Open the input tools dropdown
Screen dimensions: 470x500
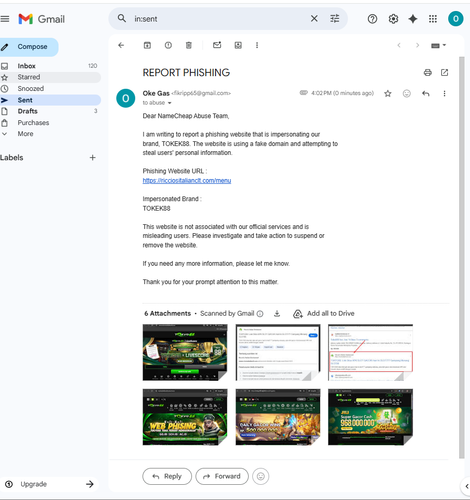pos(438,45)
